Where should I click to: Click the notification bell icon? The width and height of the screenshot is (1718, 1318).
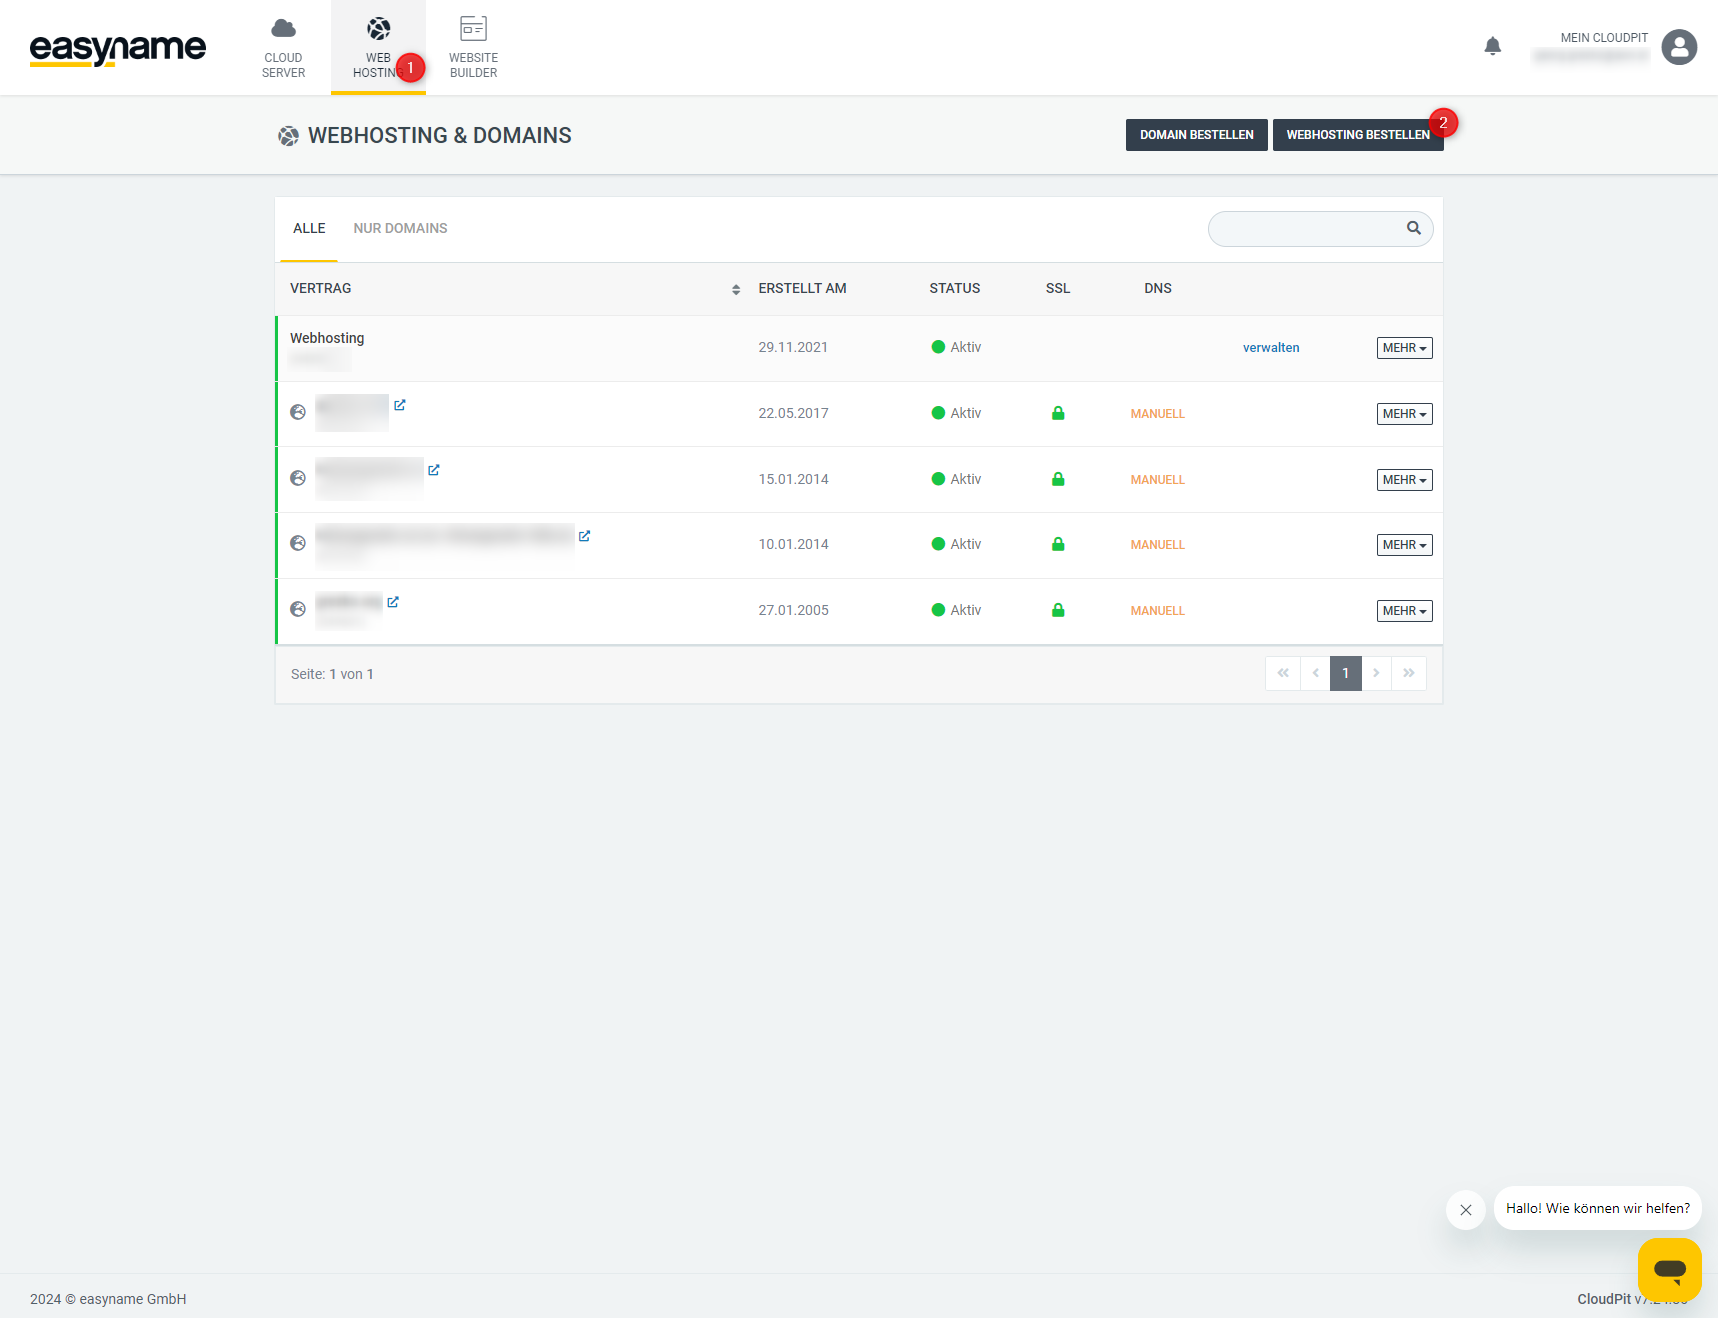pos(1492,46)
